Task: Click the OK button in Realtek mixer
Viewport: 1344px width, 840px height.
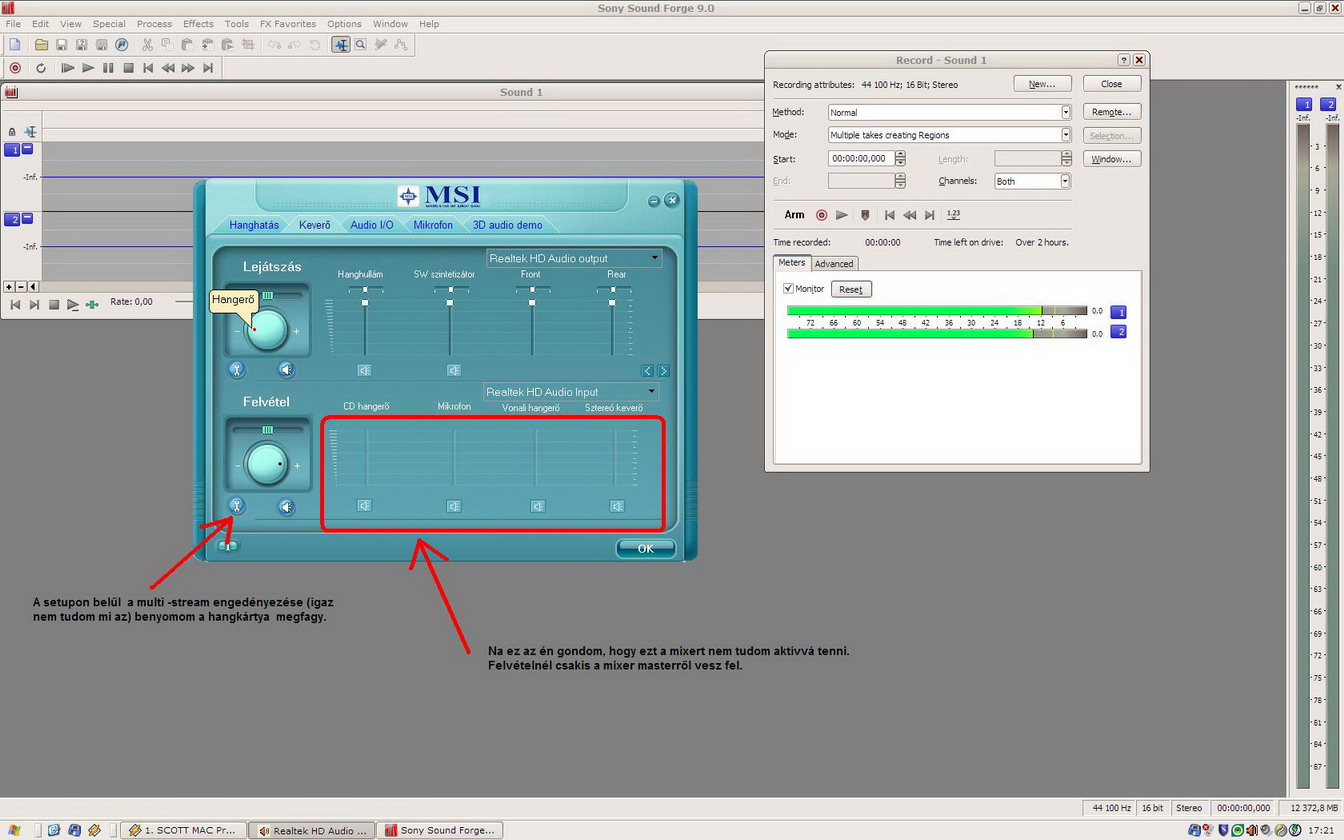Action: tap(645, 548)
